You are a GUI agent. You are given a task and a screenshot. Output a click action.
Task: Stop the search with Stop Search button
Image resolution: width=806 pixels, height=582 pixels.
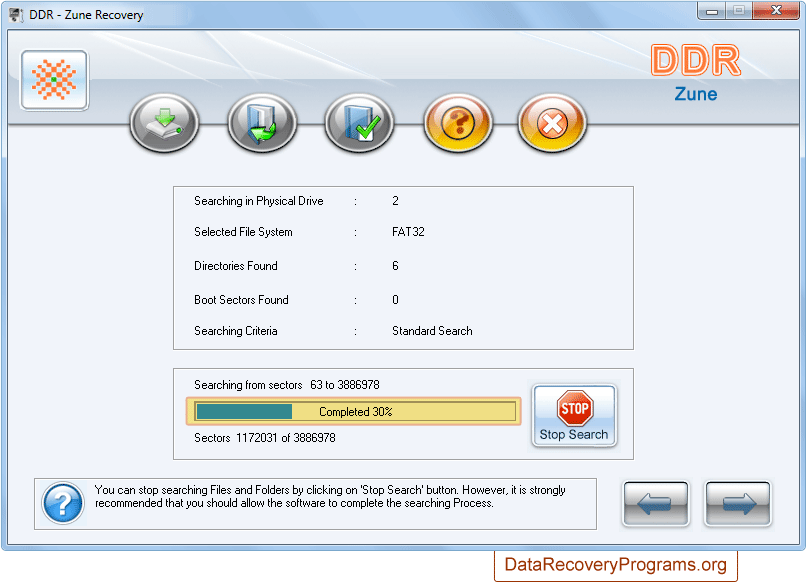[574, 415]
